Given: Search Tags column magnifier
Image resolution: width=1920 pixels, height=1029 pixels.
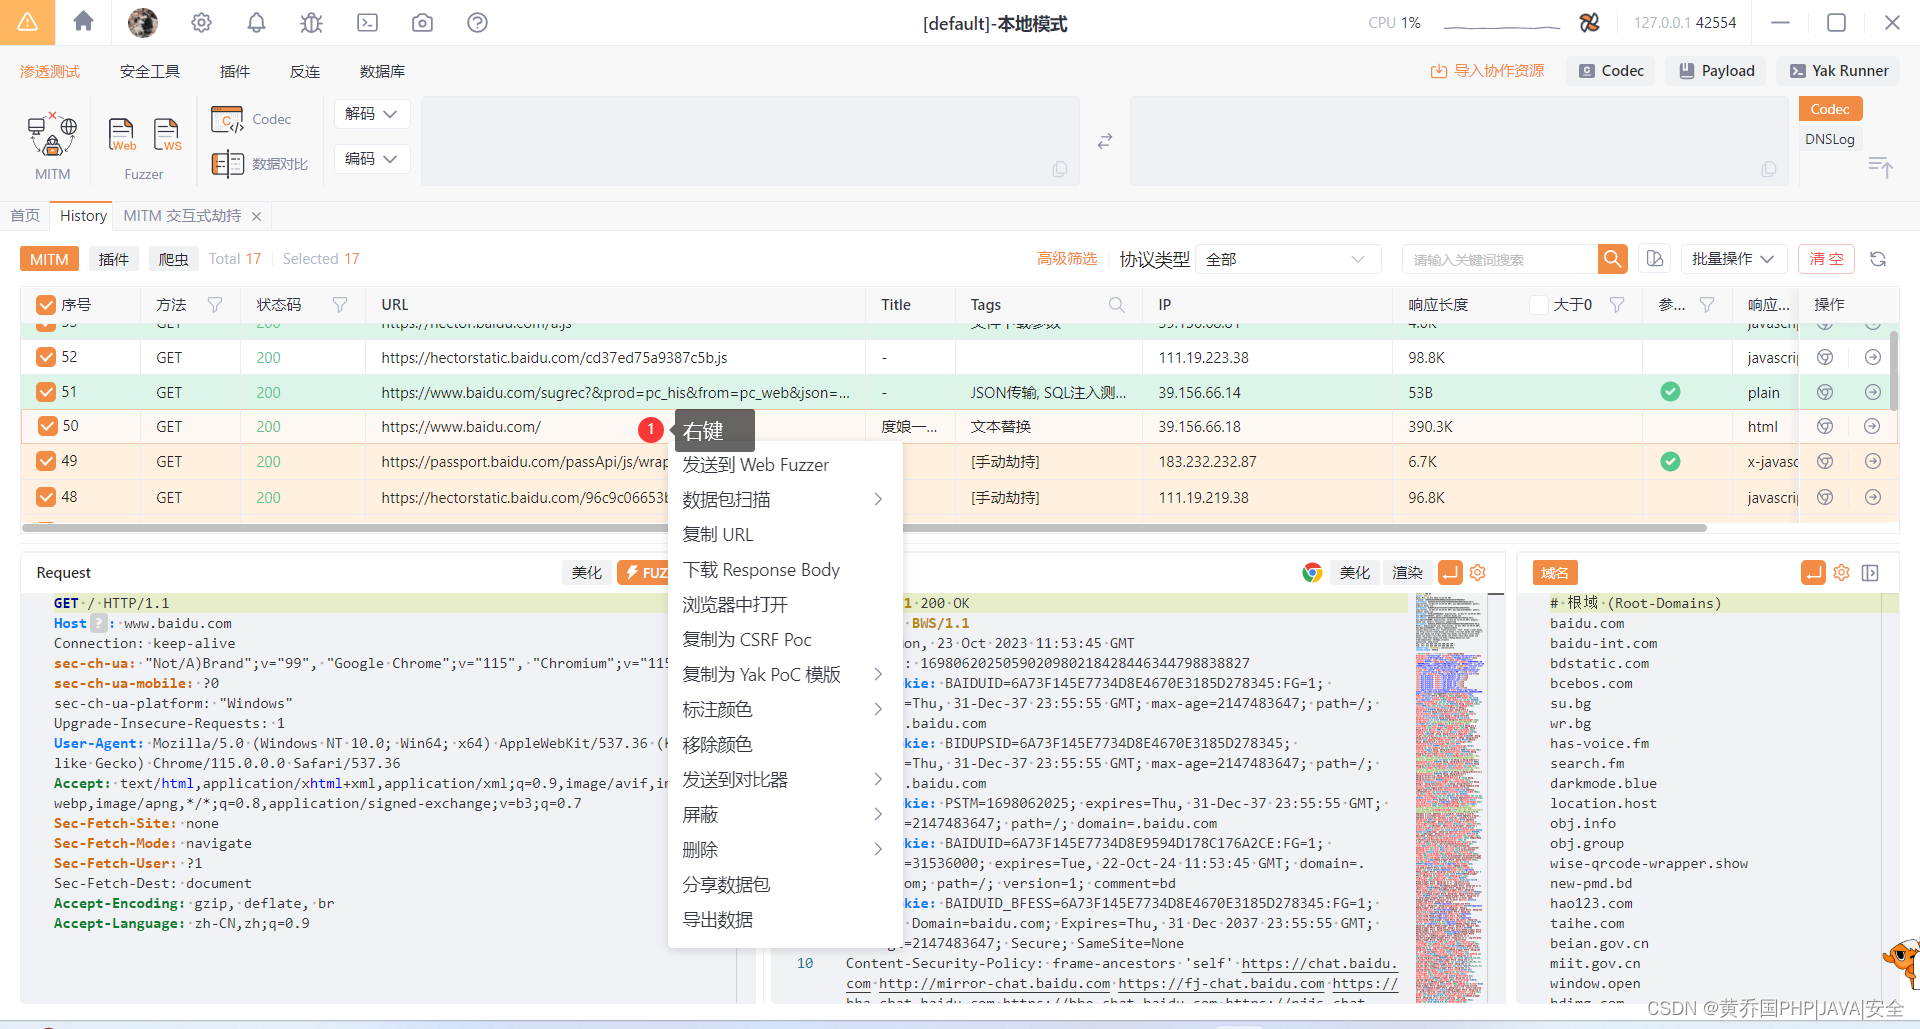Looking at the screenshot, I should [x=1116, y=305].
